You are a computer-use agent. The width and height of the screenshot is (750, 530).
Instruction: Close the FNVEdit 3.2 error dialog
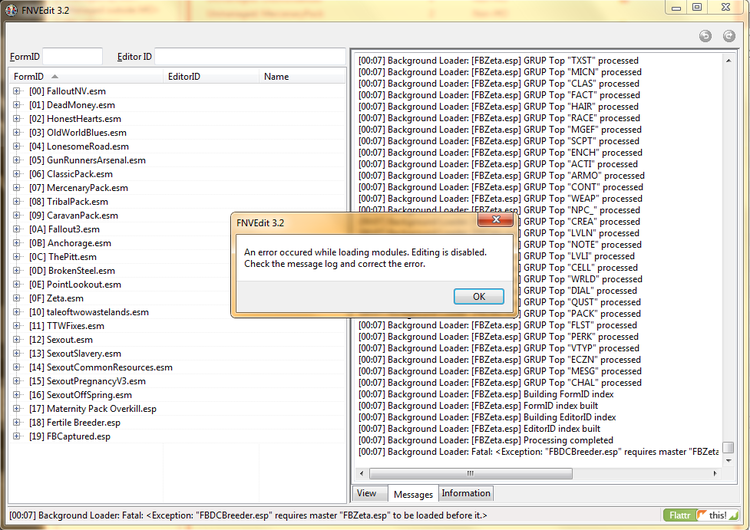[x=496, y=220]
